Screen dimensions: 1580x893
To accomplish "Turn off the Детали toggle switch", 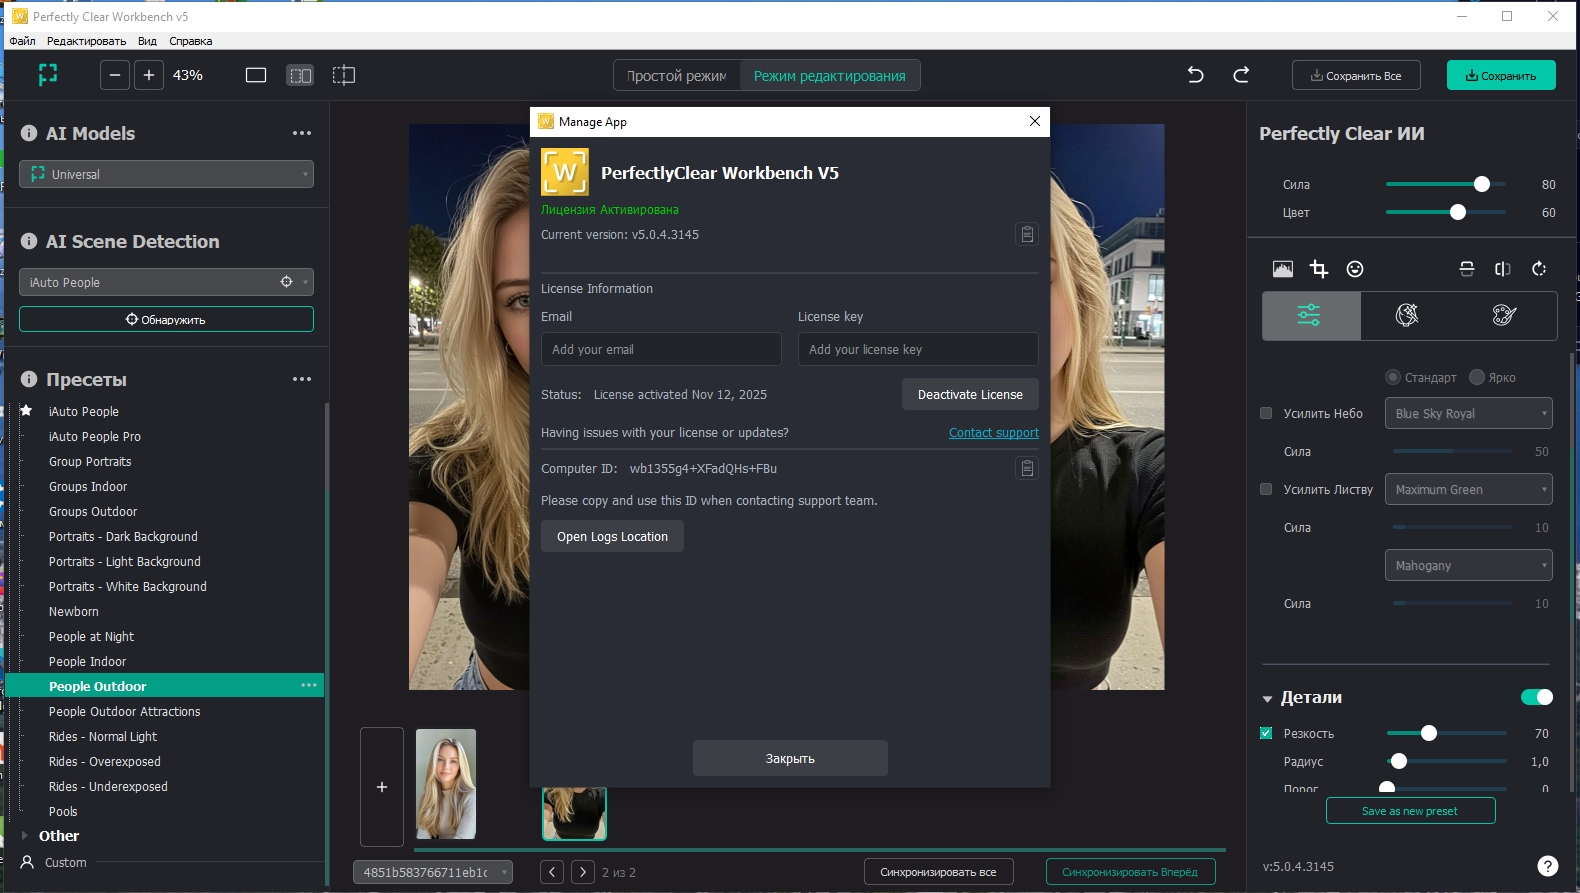I will point(1537,697).
